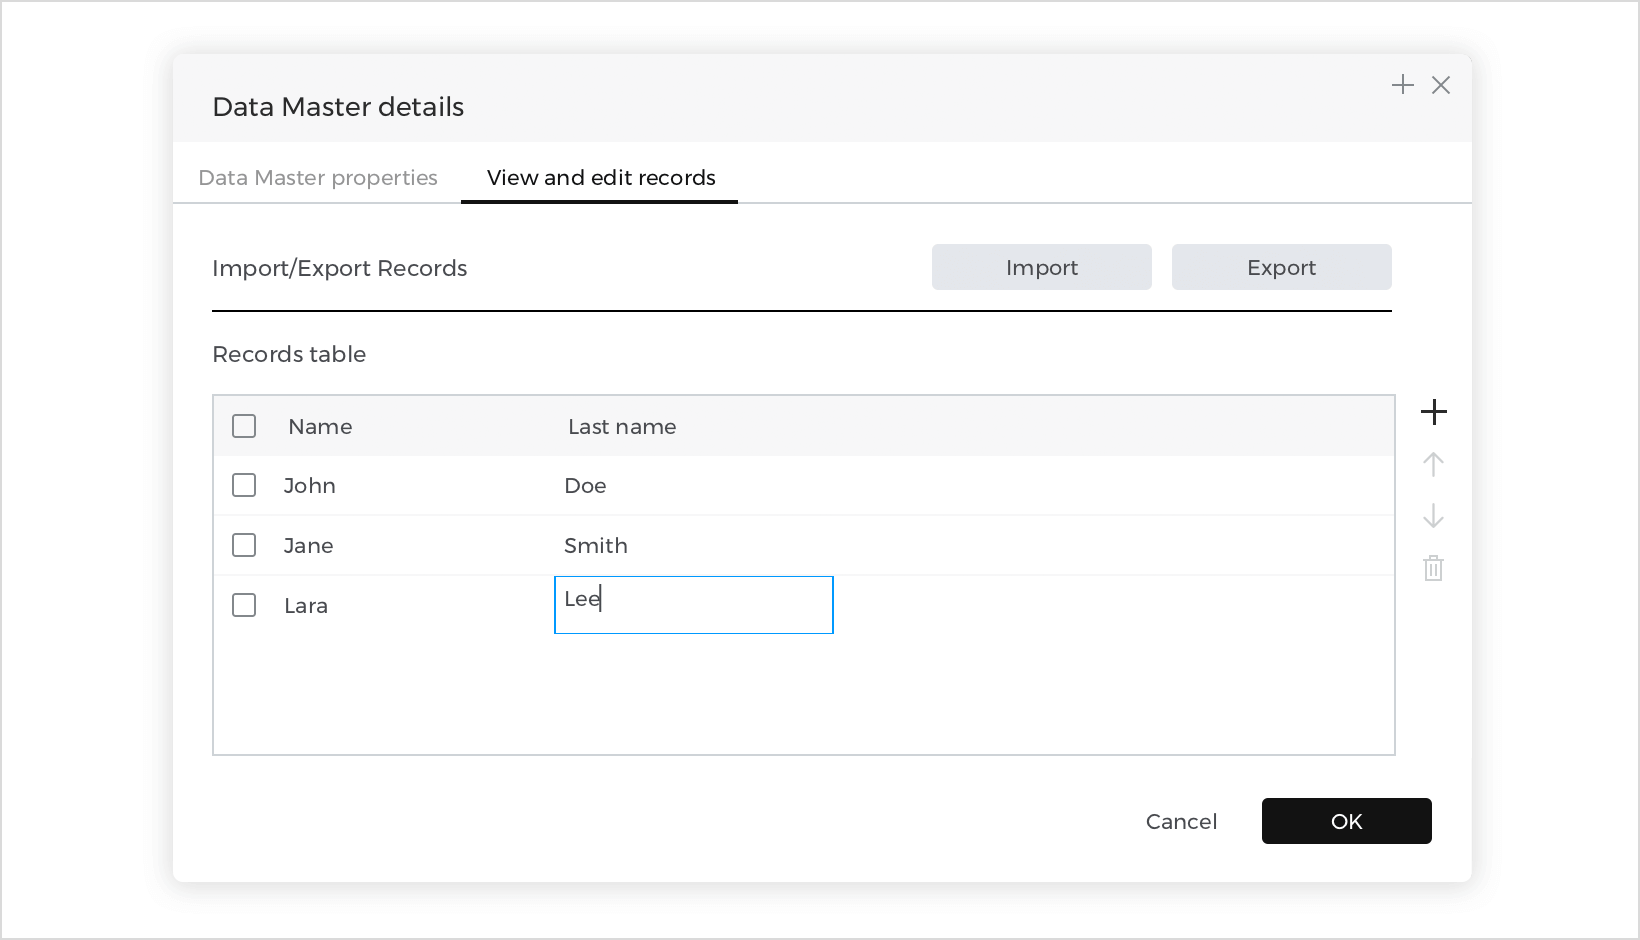Check the checkbox next to Lara
This screenshot has height=940, width=1640.
point(244,604)
